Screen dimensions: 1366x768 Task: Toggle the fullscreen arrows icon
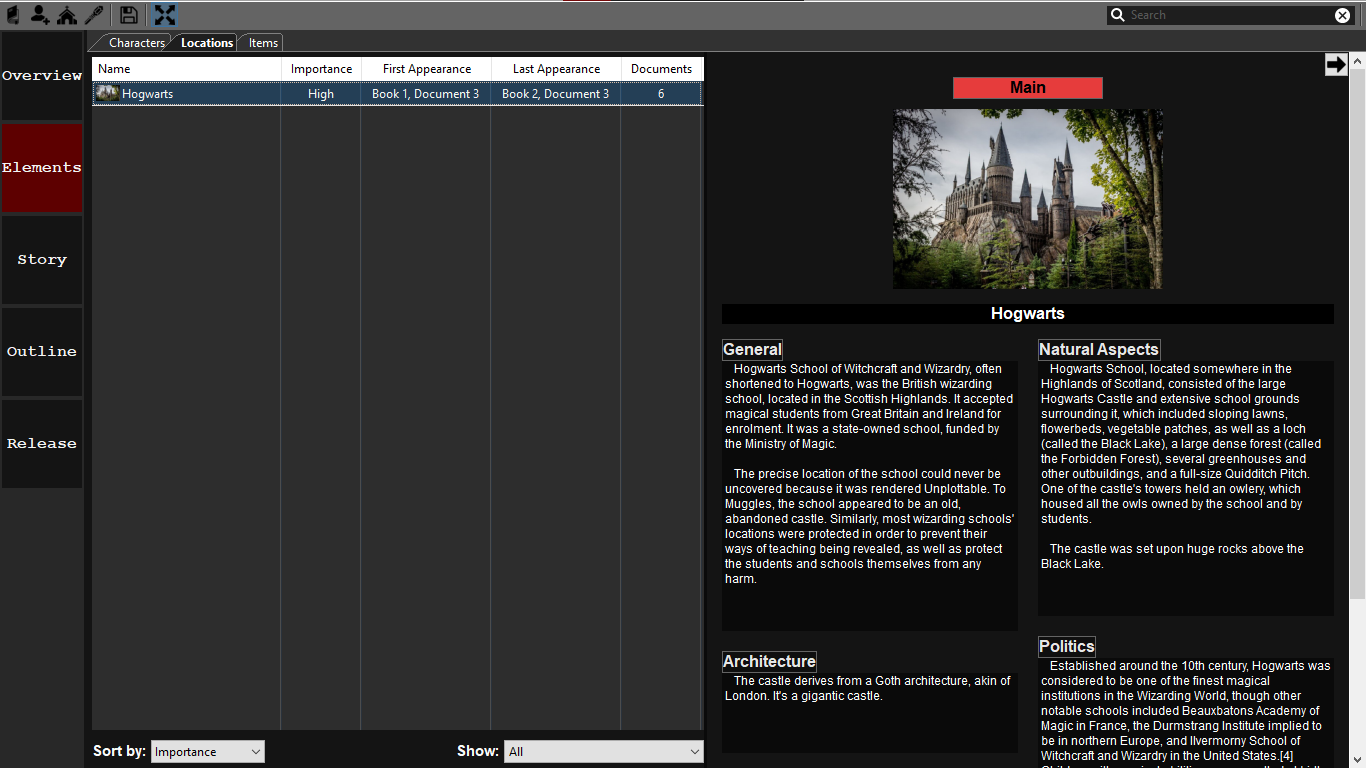coord(165,15)
